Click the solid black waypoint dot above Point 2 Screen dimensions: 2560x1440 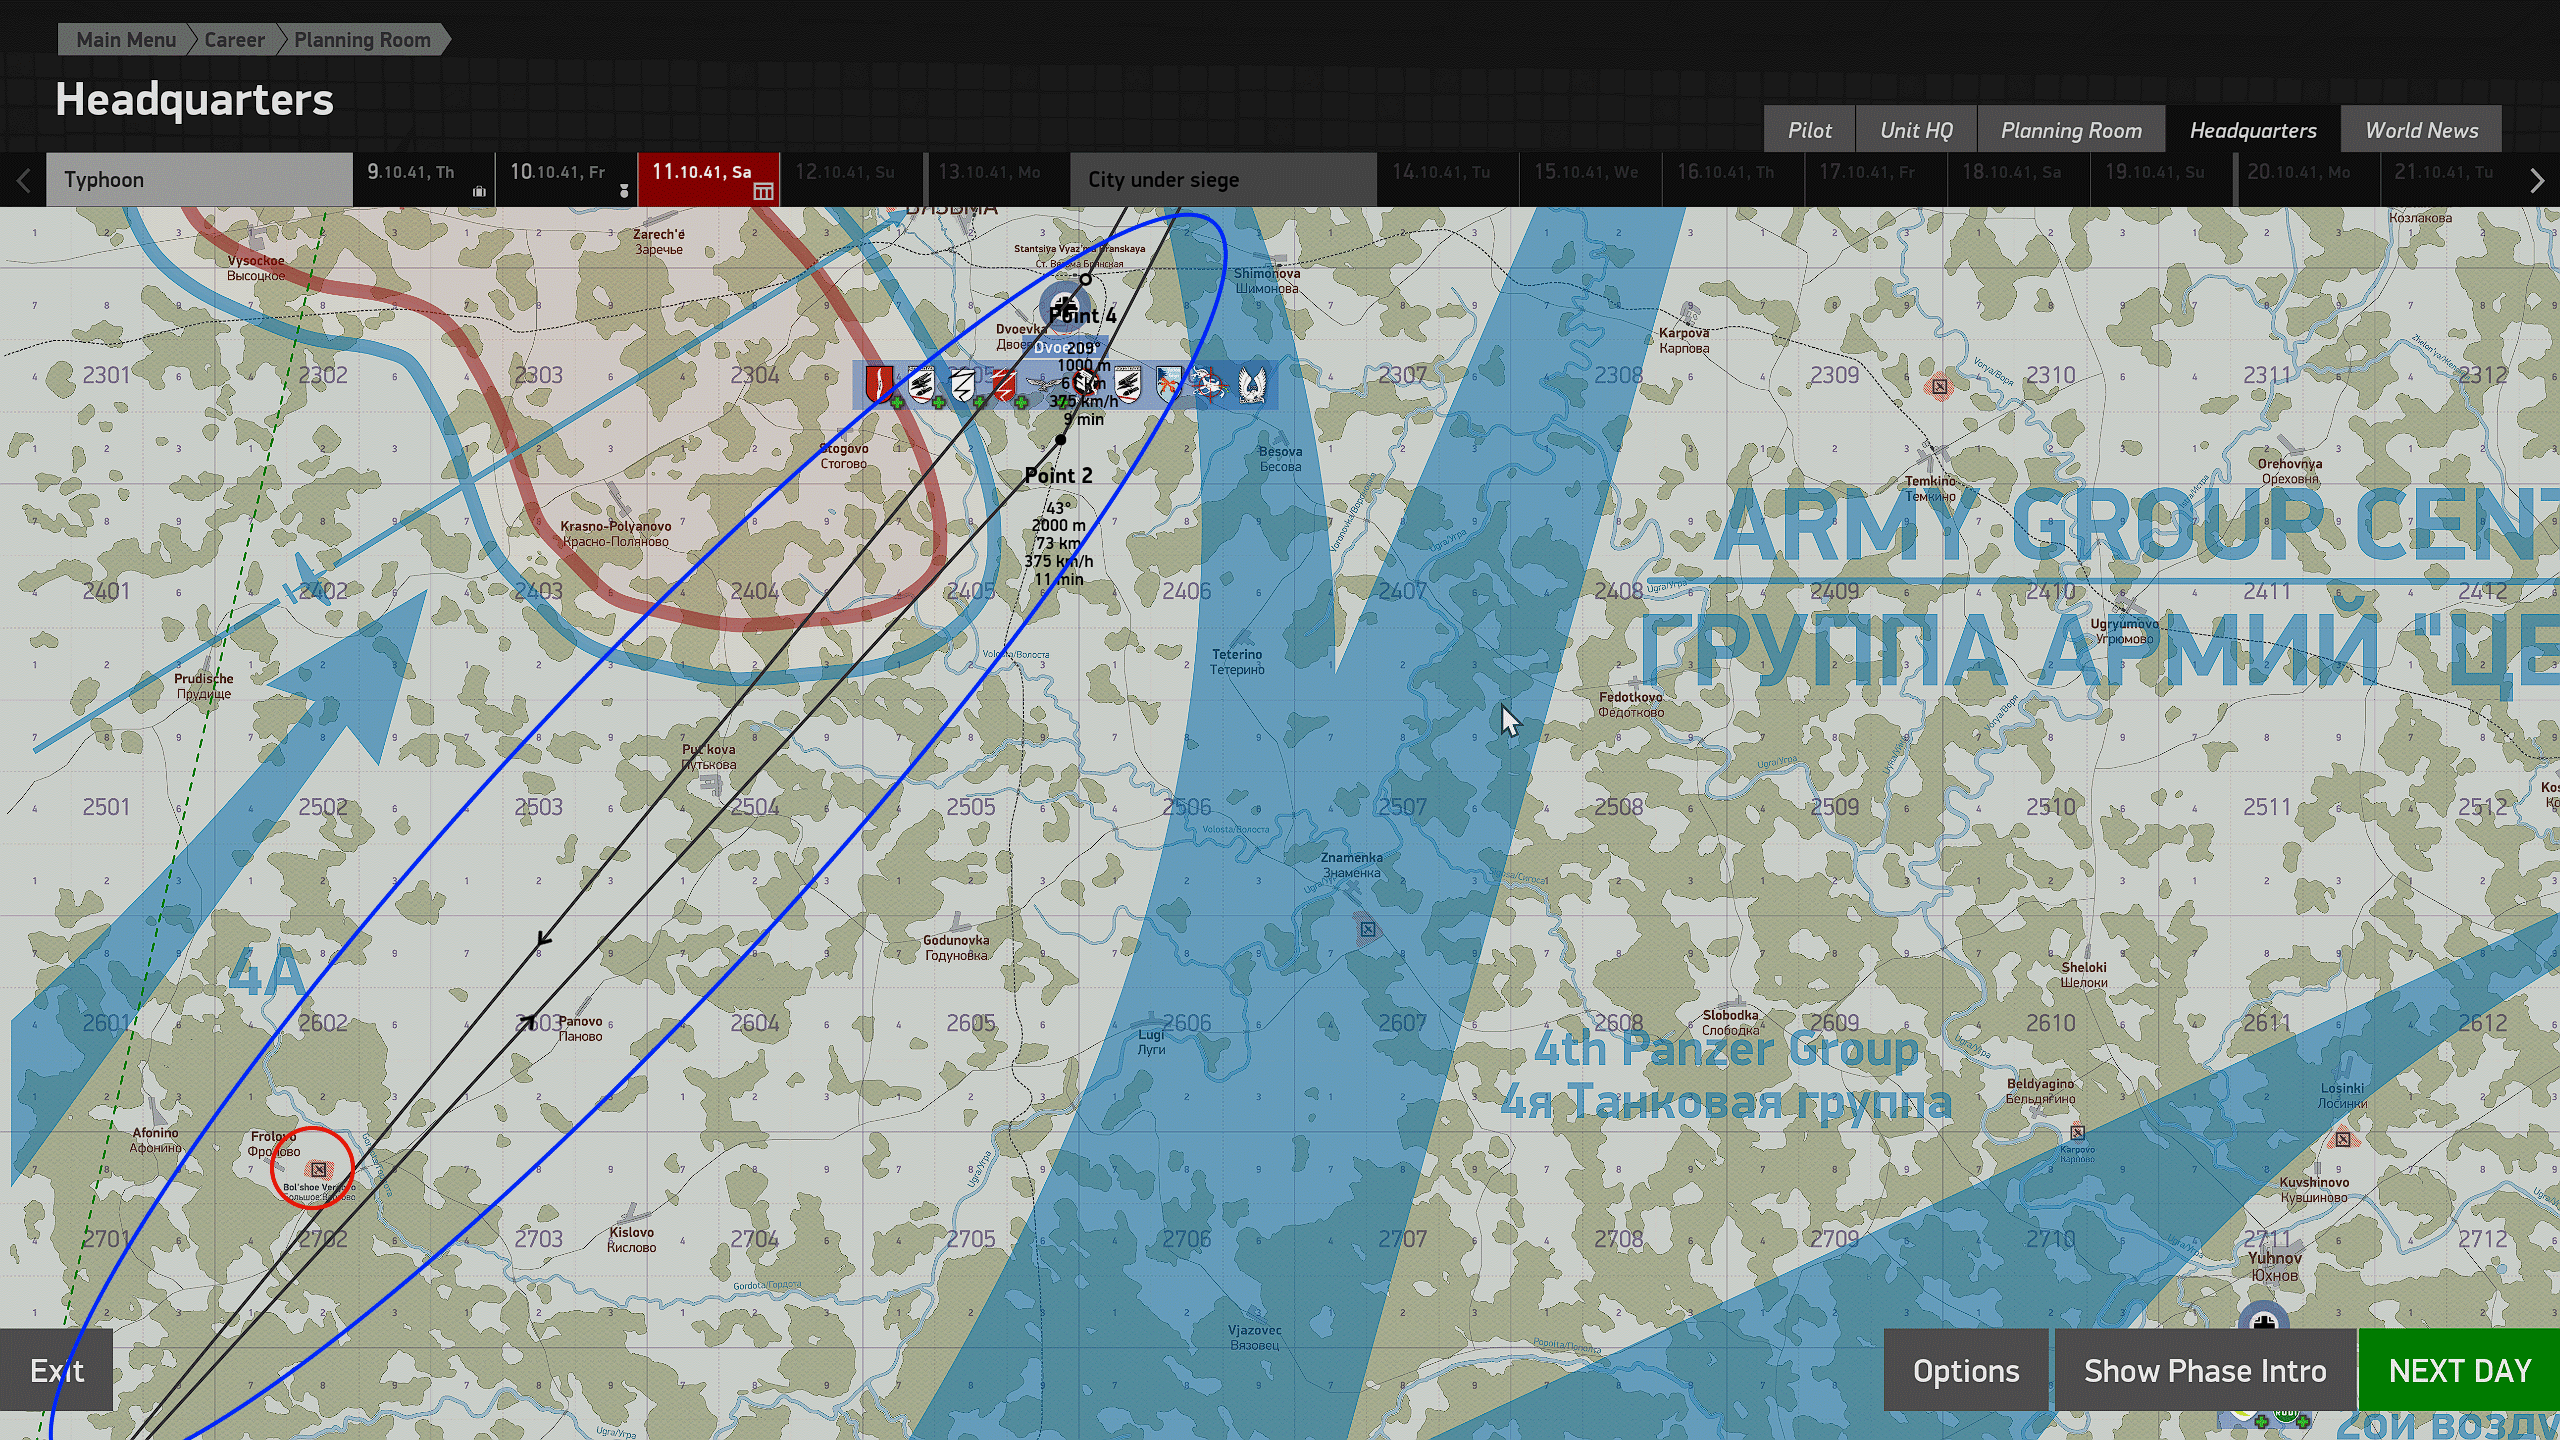pos(1061,440)
